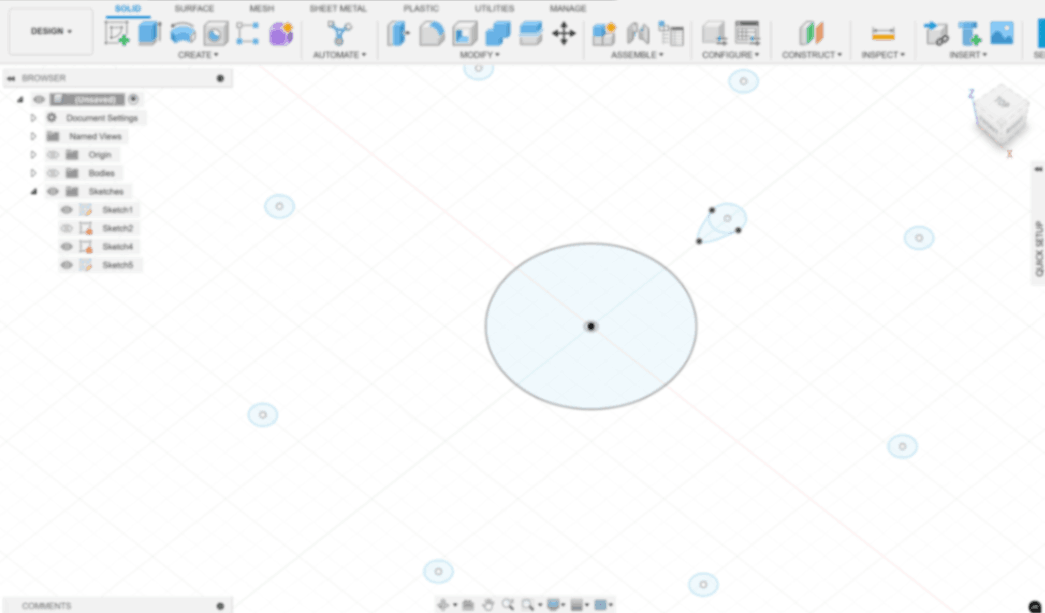Viewport: 1045px width, 613px height.
Task: Toggle visibility of the Bodies folder
Action: pyautogui.click(x=53, y=173)
